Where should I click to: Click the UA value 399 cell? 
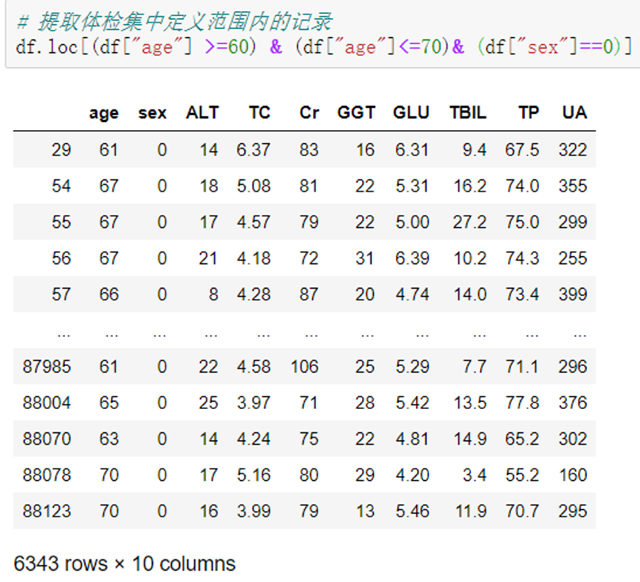572,294
